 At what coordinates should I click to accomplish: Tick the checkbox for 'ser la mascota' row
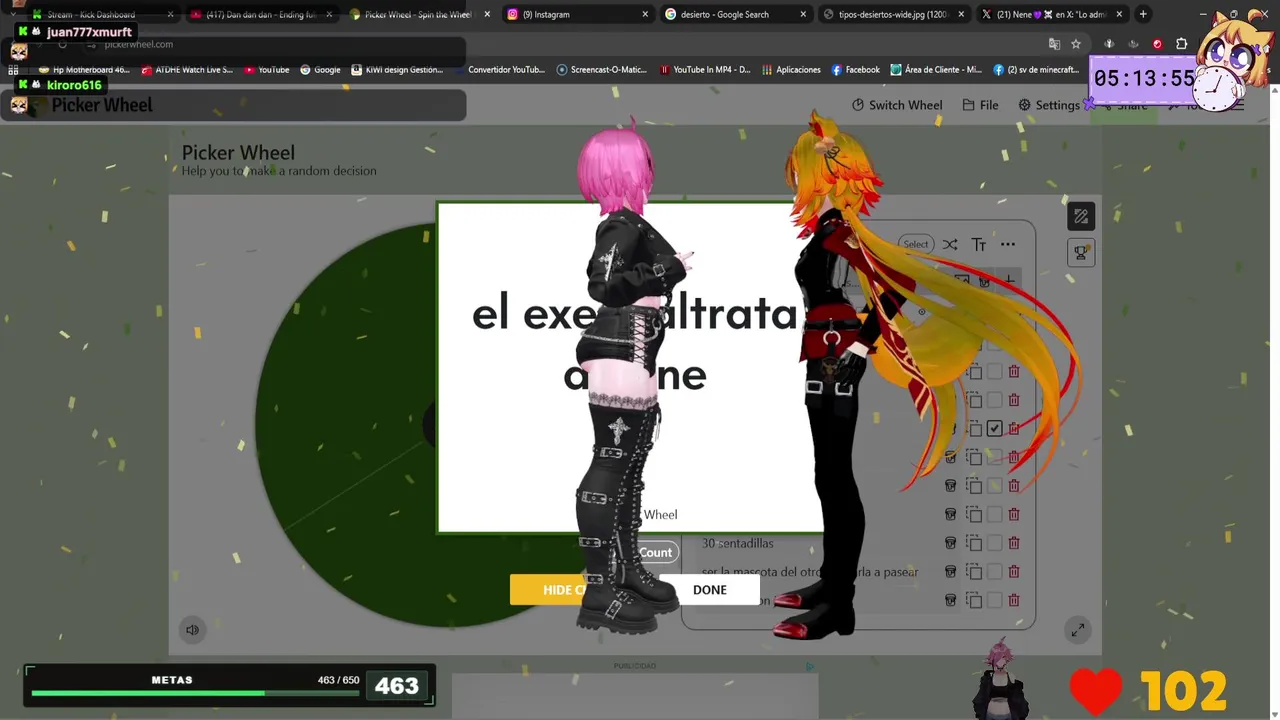coord(994,571)
